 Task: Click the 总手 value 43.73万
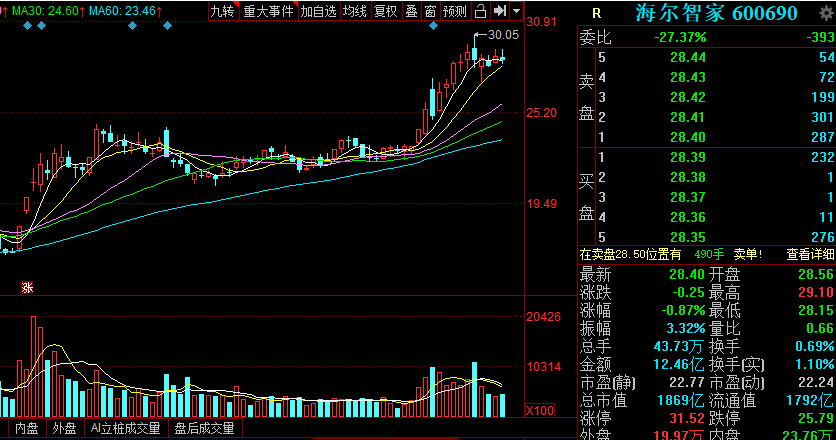pyautogui.click(x=679, y=346)
